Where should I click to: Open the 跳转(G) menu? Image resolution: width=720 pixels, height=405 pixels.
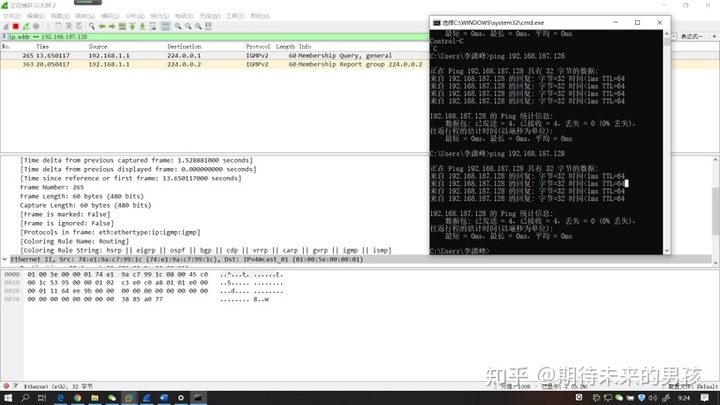coord(85,16)
